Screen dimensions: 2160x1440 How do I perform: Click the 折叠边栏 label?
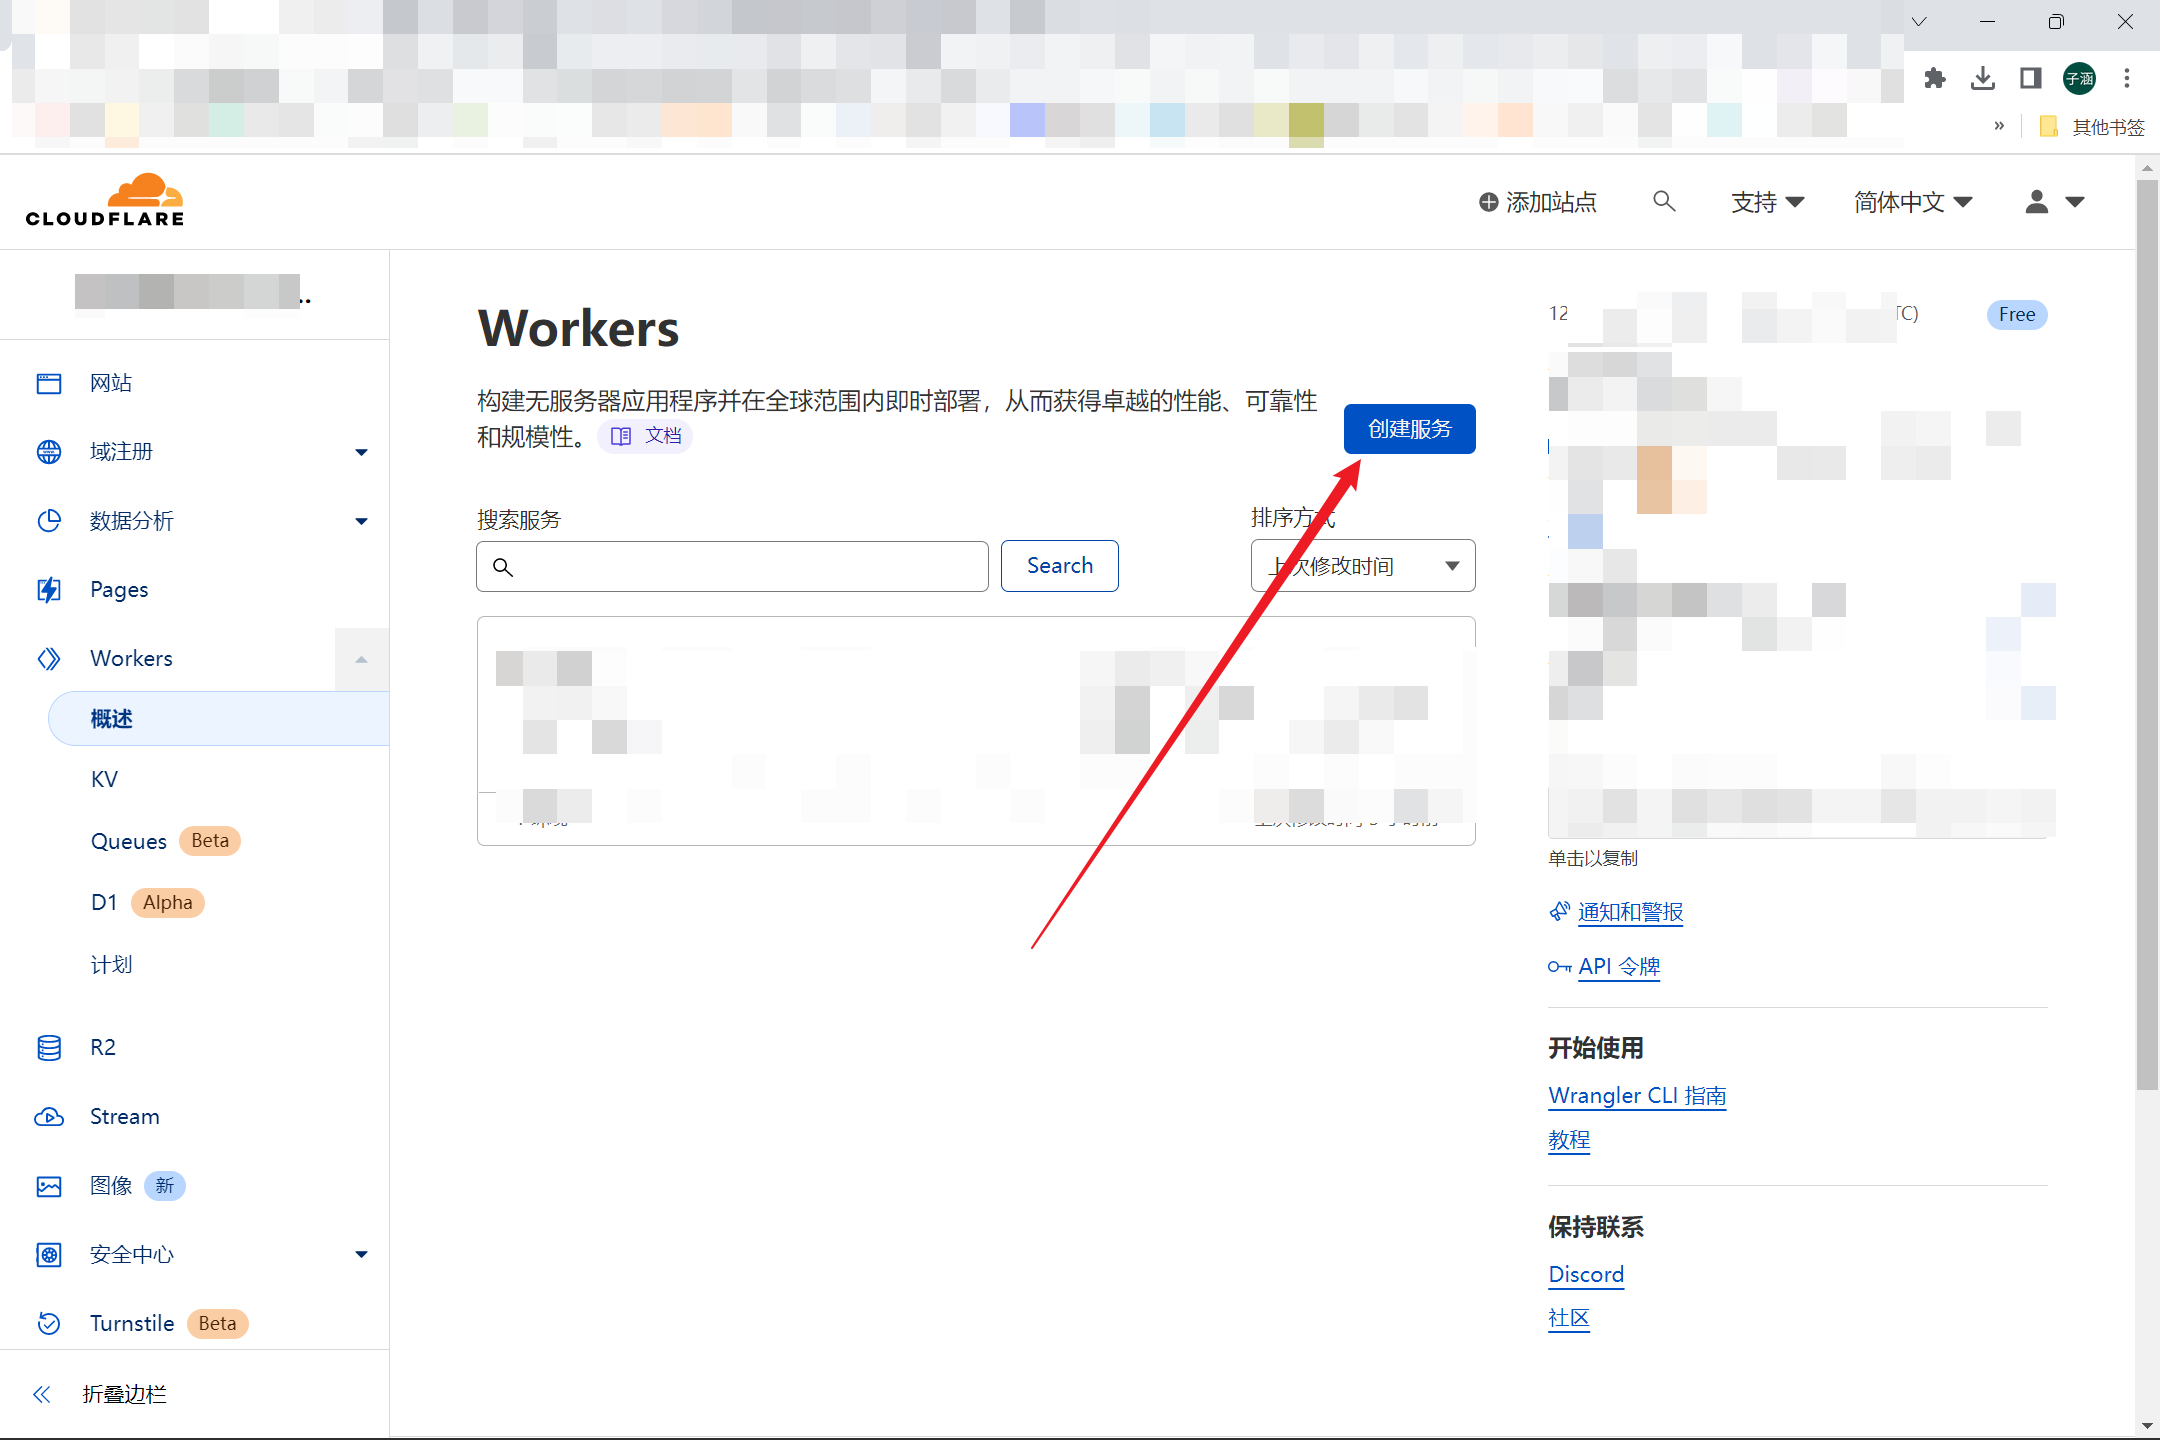tap(124, 1394)
